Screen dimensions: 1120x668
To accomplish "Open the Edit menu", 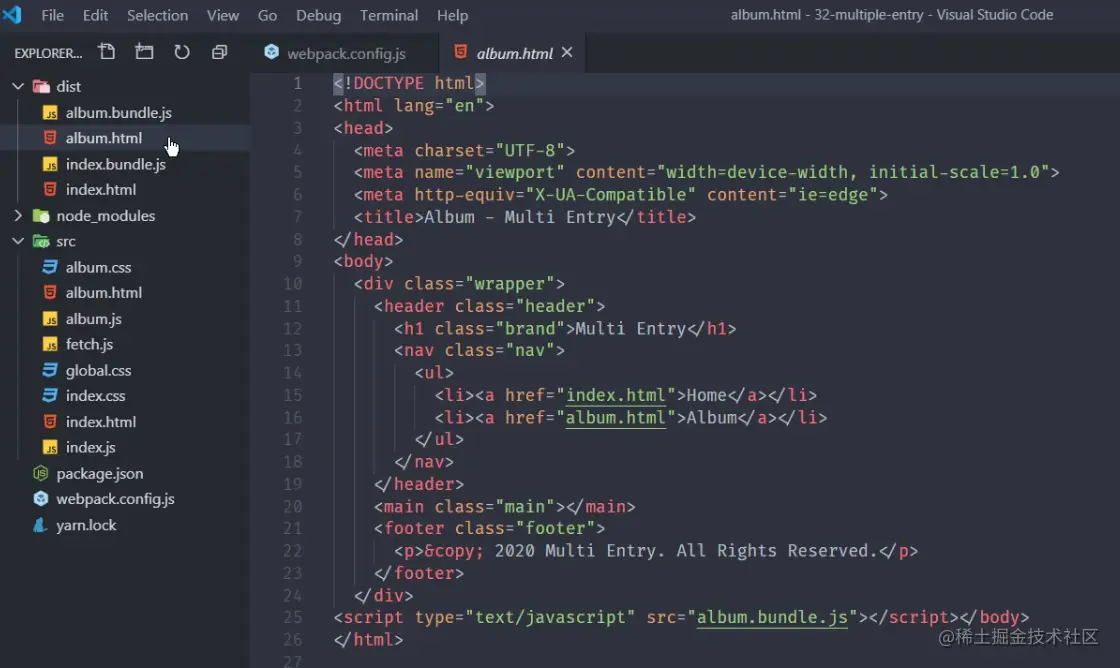I will (95, 15).
